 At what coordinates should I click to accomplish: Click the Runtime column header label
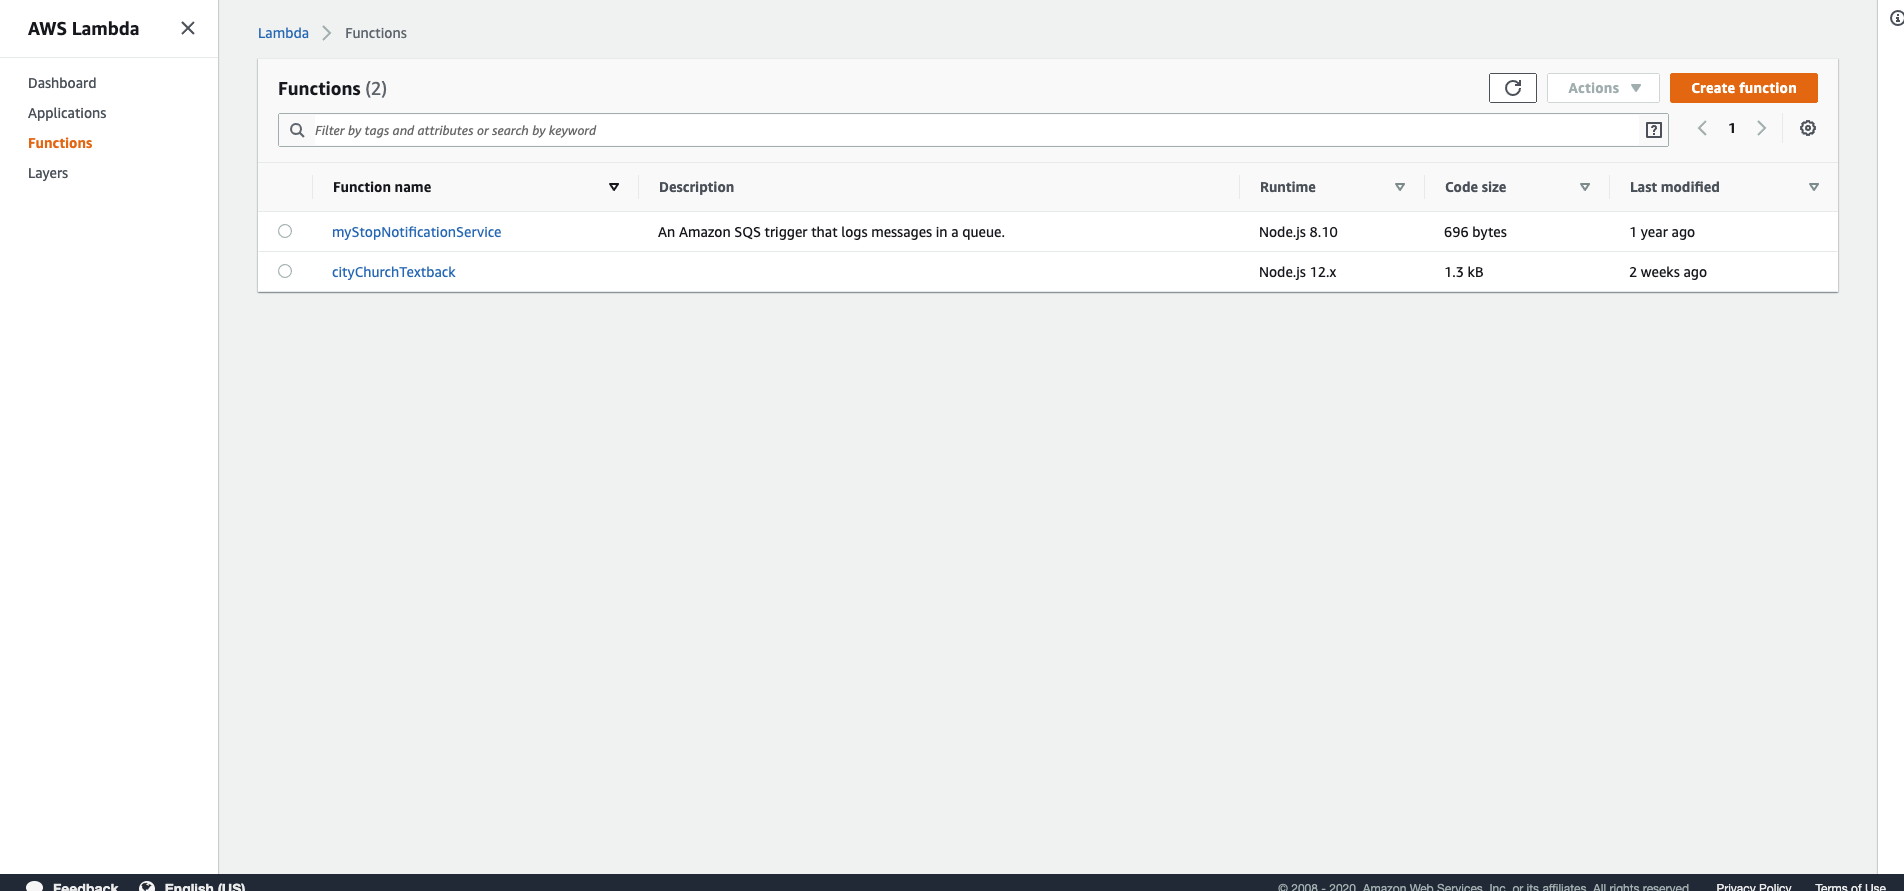(1288, 187)
